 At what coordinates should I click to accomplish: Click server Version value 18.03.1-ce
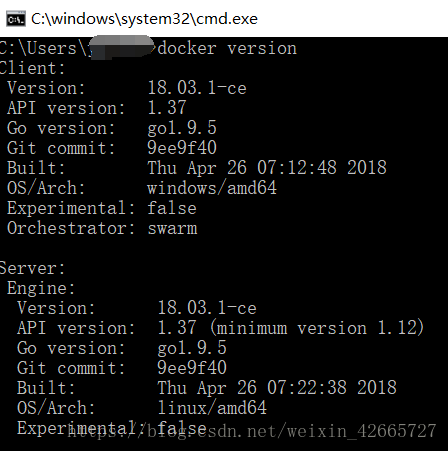point(207,308)
